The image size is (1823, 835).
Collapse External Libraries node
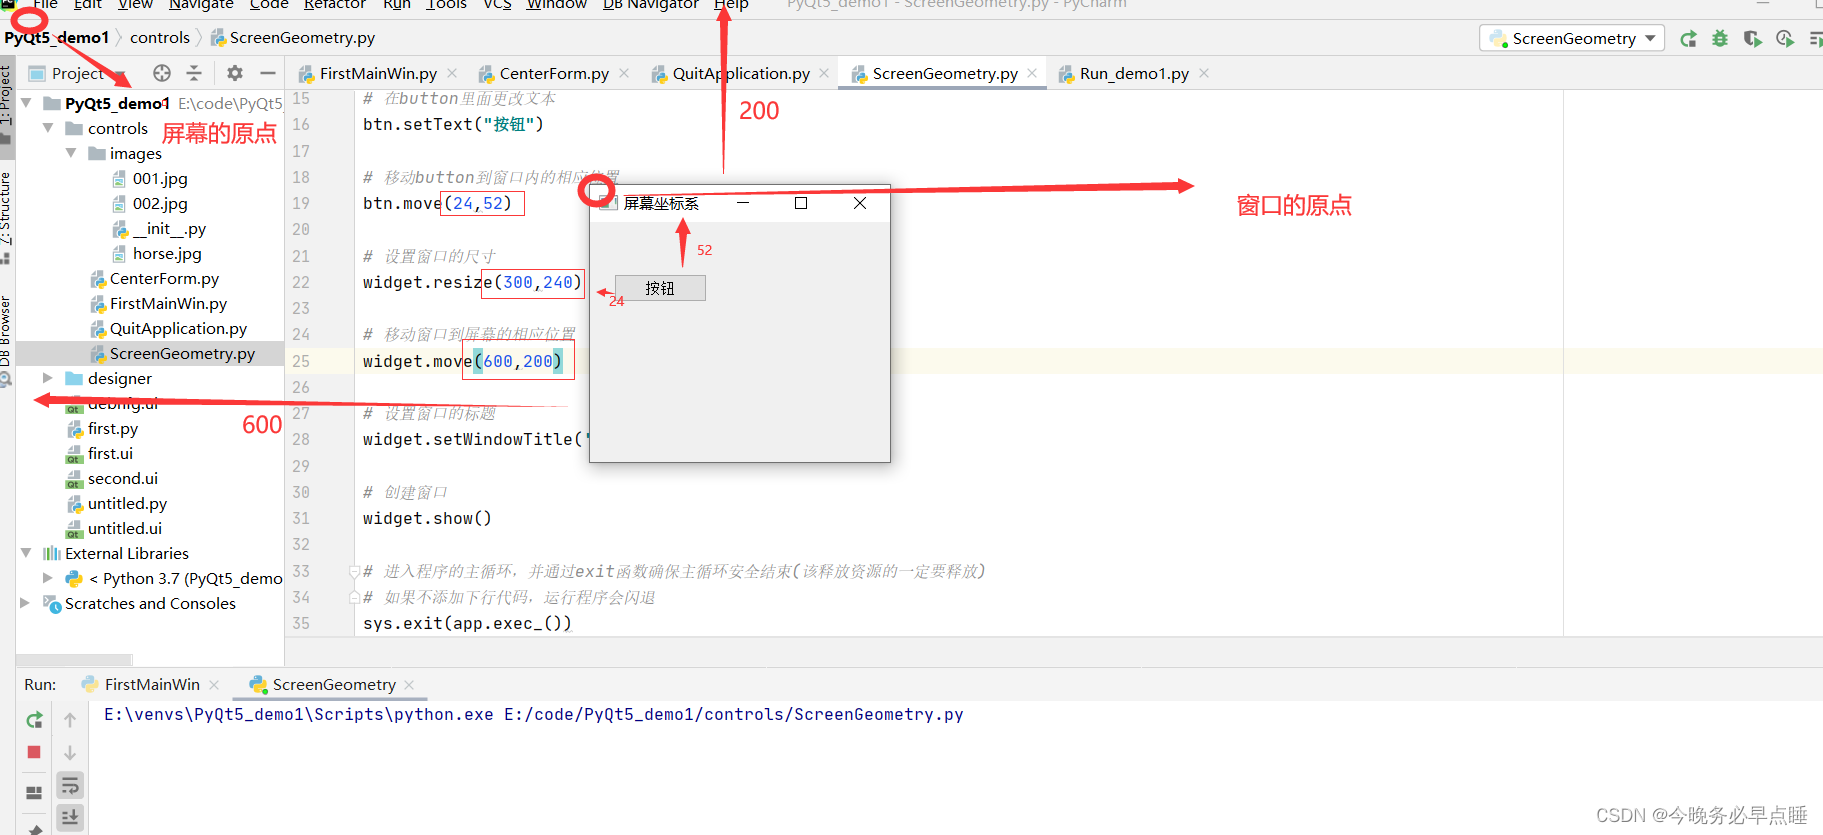click(x=27, y=553)
